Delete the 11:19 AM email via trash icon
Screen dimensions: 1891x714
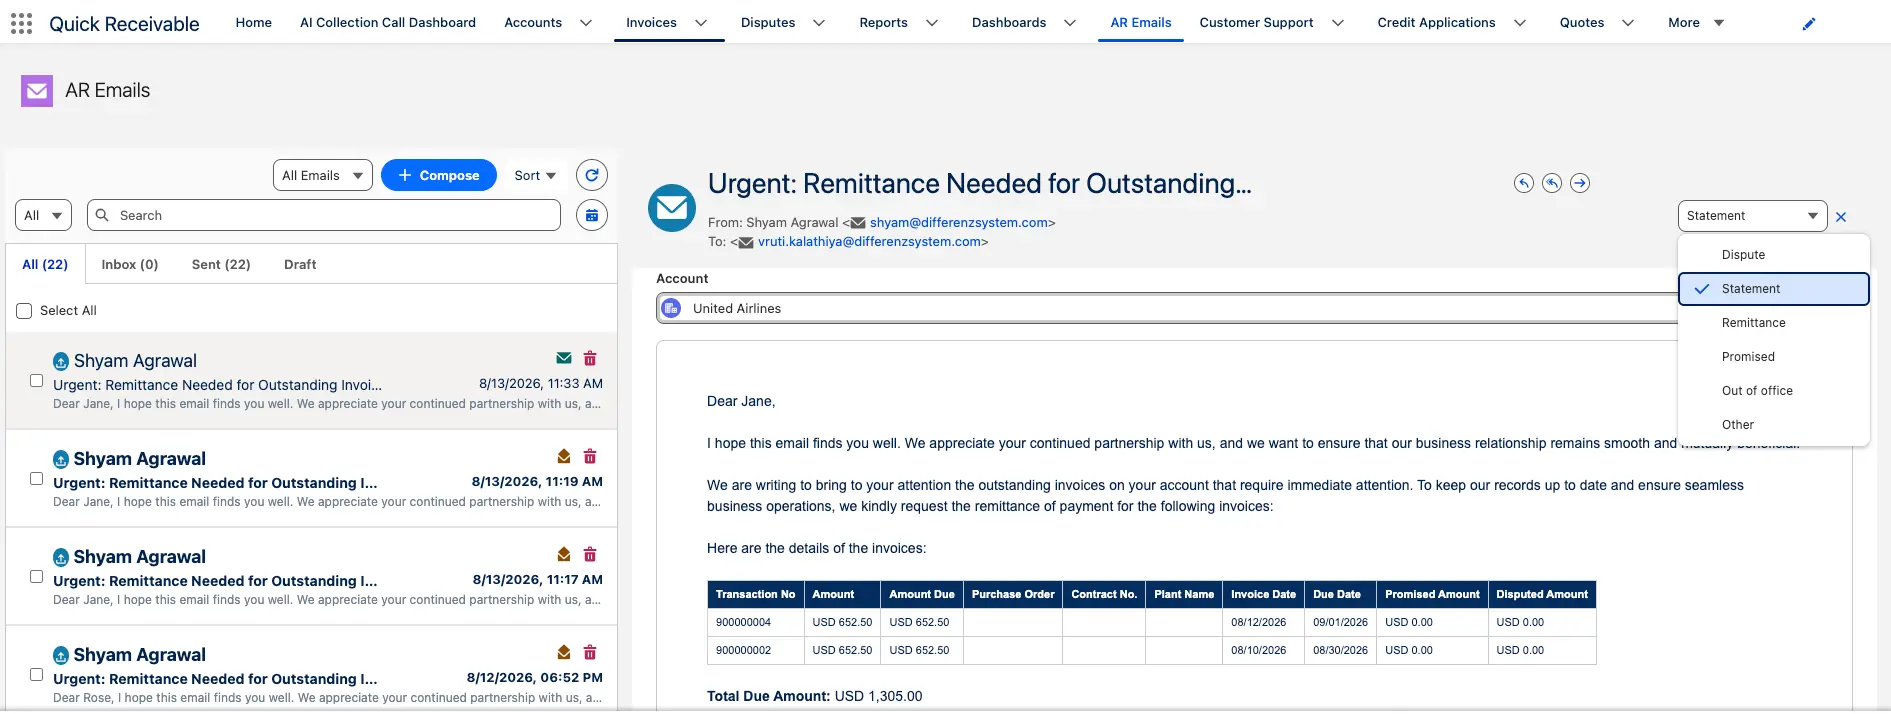[x=590, y=456]
